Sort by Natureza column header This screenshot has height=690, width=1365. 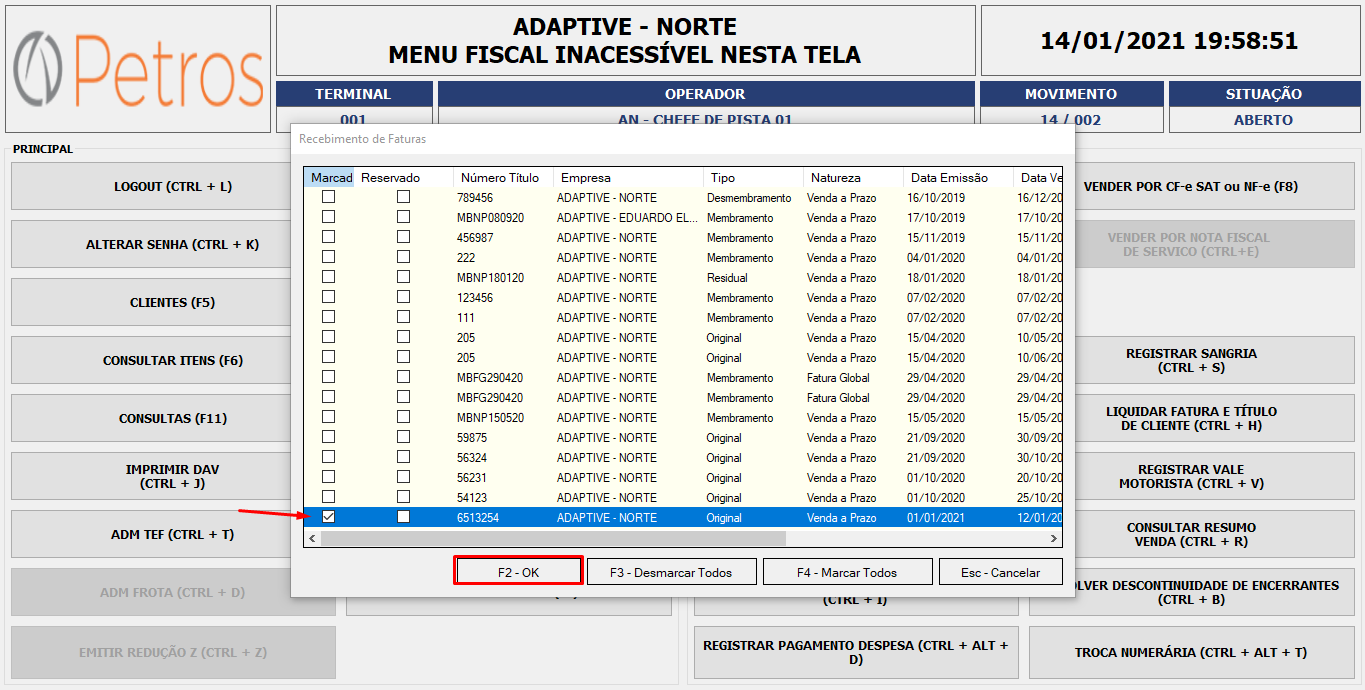click(854, 177)
